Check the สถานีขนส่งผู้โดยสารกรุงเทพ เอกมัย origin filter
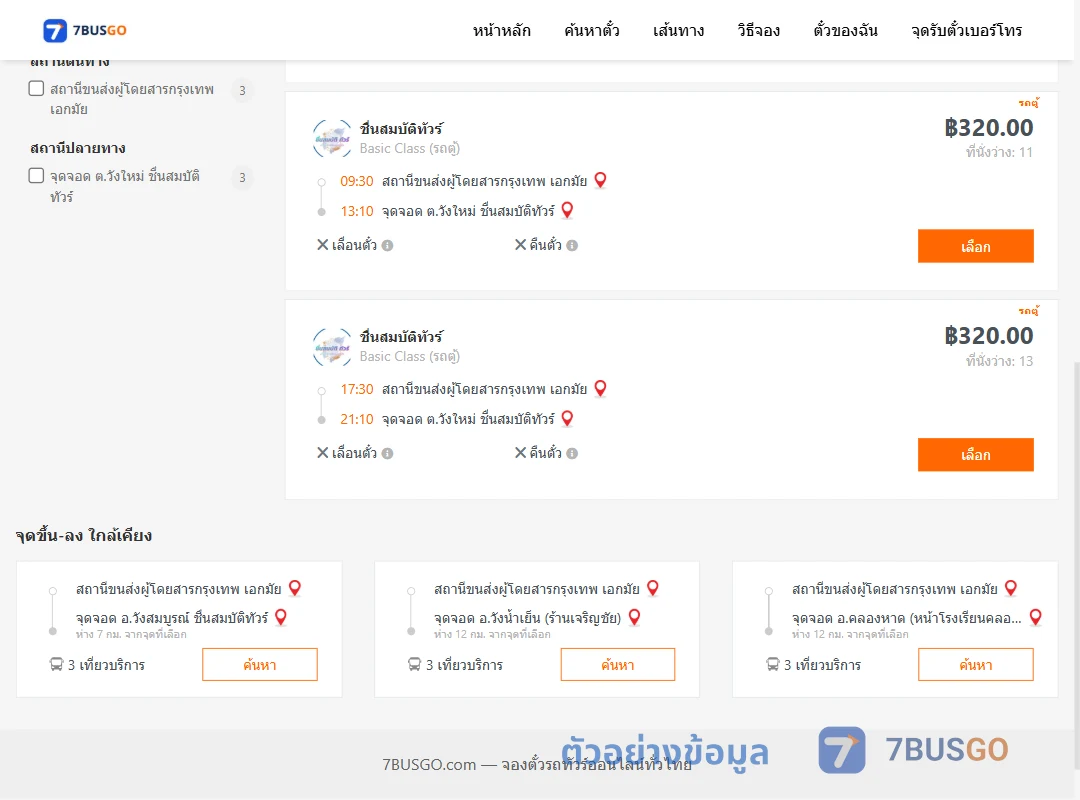Image resolution: width=1080 pixels, height=800 pixels. click(x=37, y=88)
